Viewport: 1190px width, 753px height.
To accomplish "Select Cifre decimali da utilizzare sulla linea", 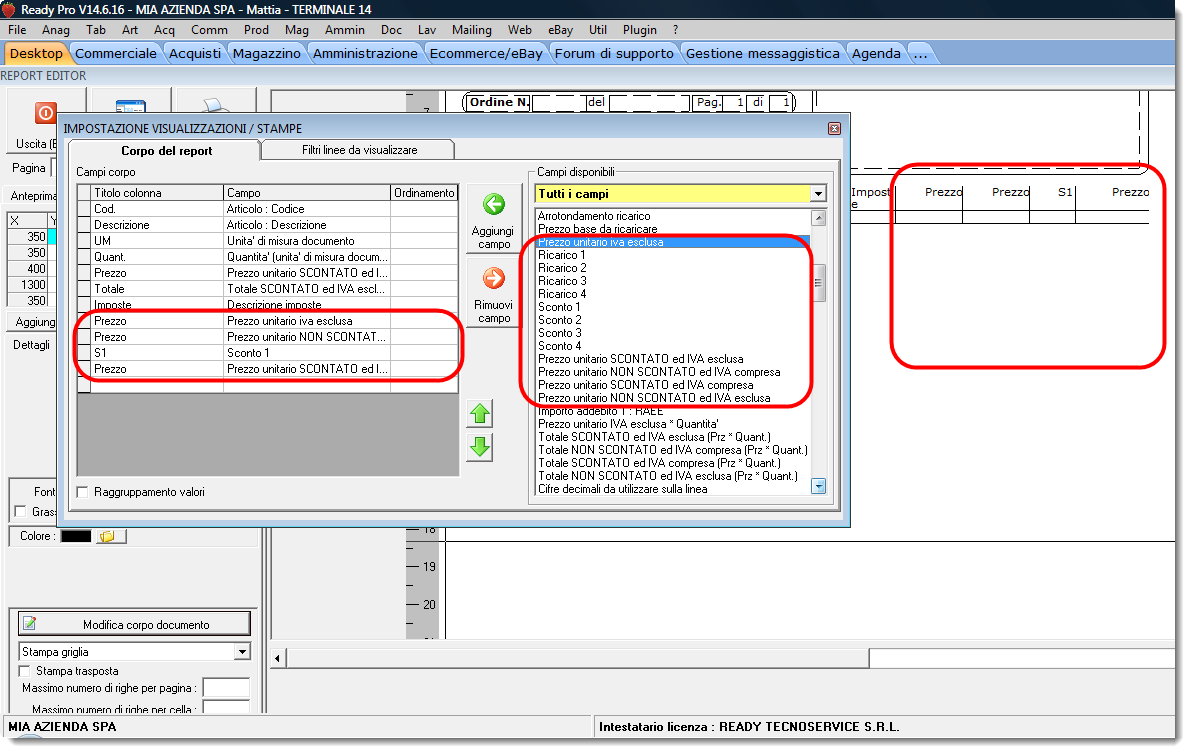I will [622, 489].
